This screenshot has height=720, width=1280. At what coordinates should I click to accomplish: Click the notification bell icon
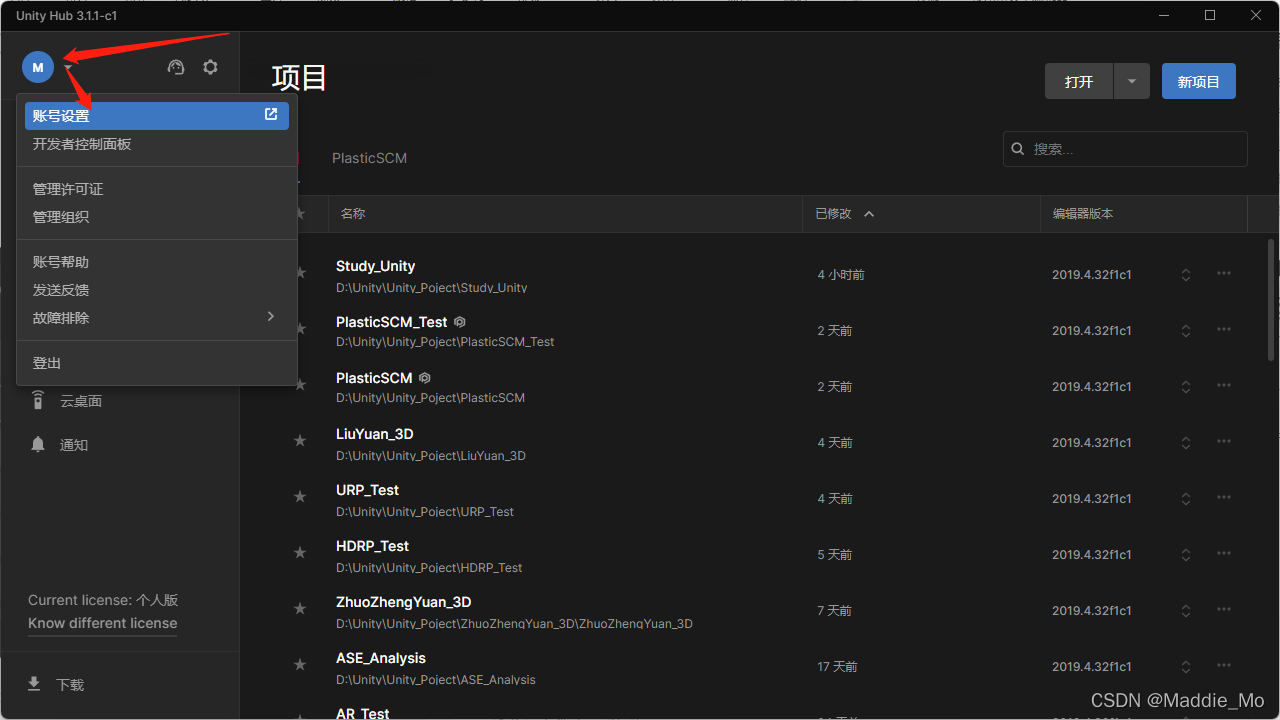(x=38, y=444)
